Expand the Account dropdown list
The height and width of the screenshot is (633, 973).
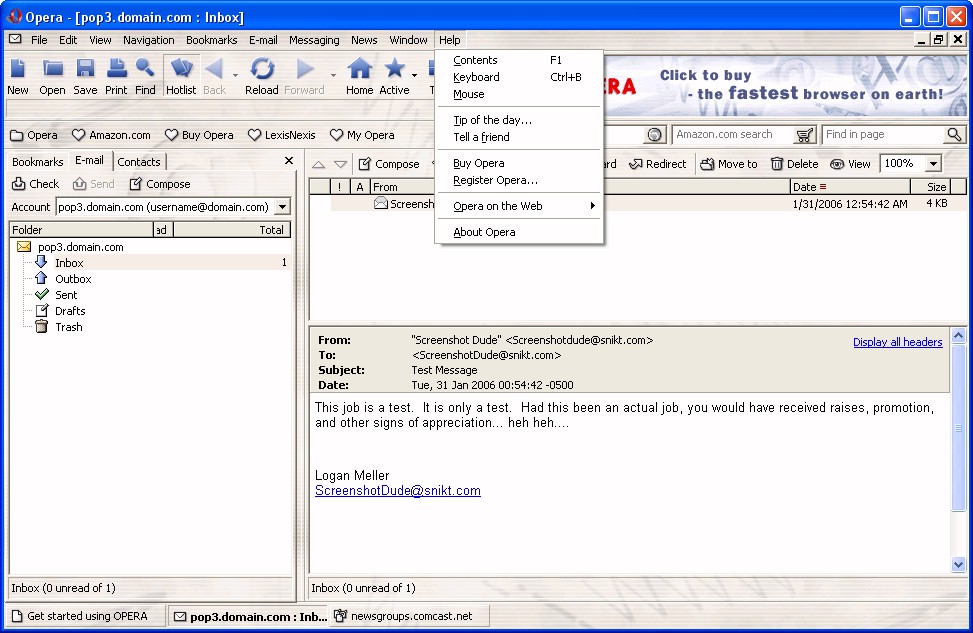[282, 207]
